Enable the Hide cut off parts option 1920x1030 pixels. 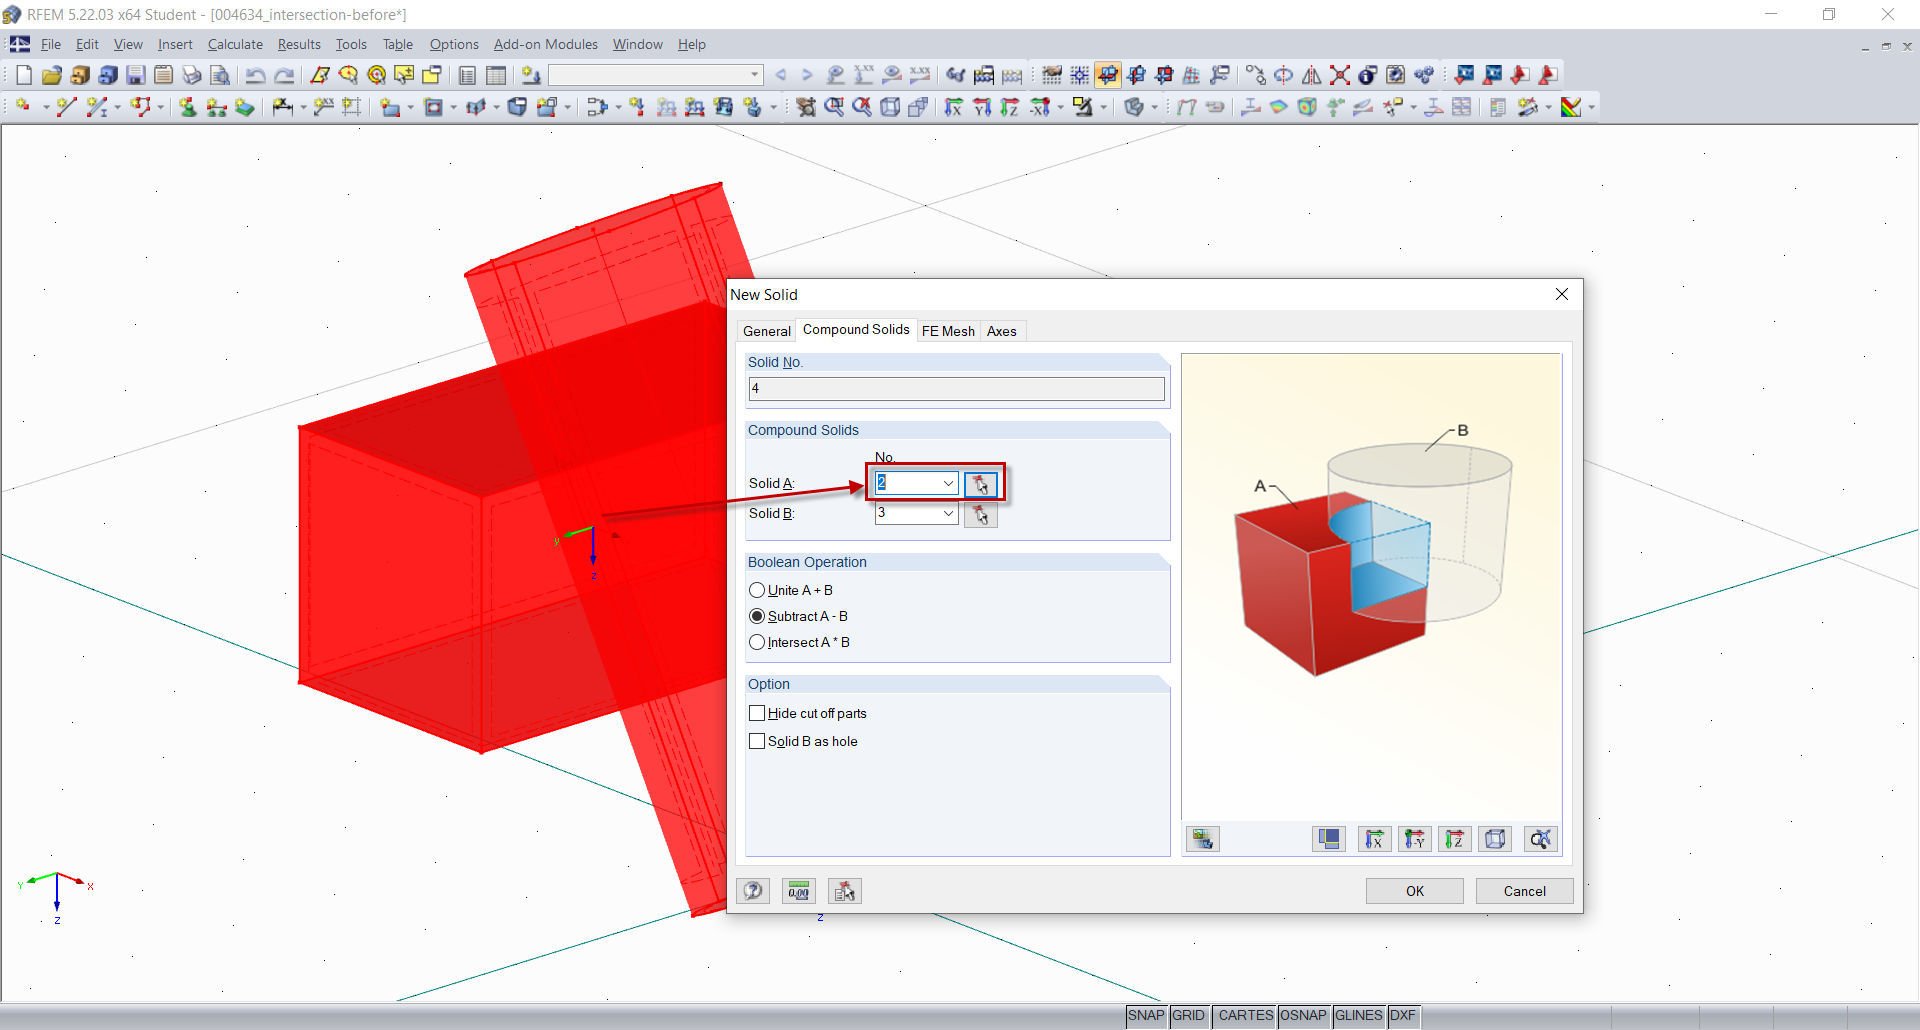pos(758,712)
